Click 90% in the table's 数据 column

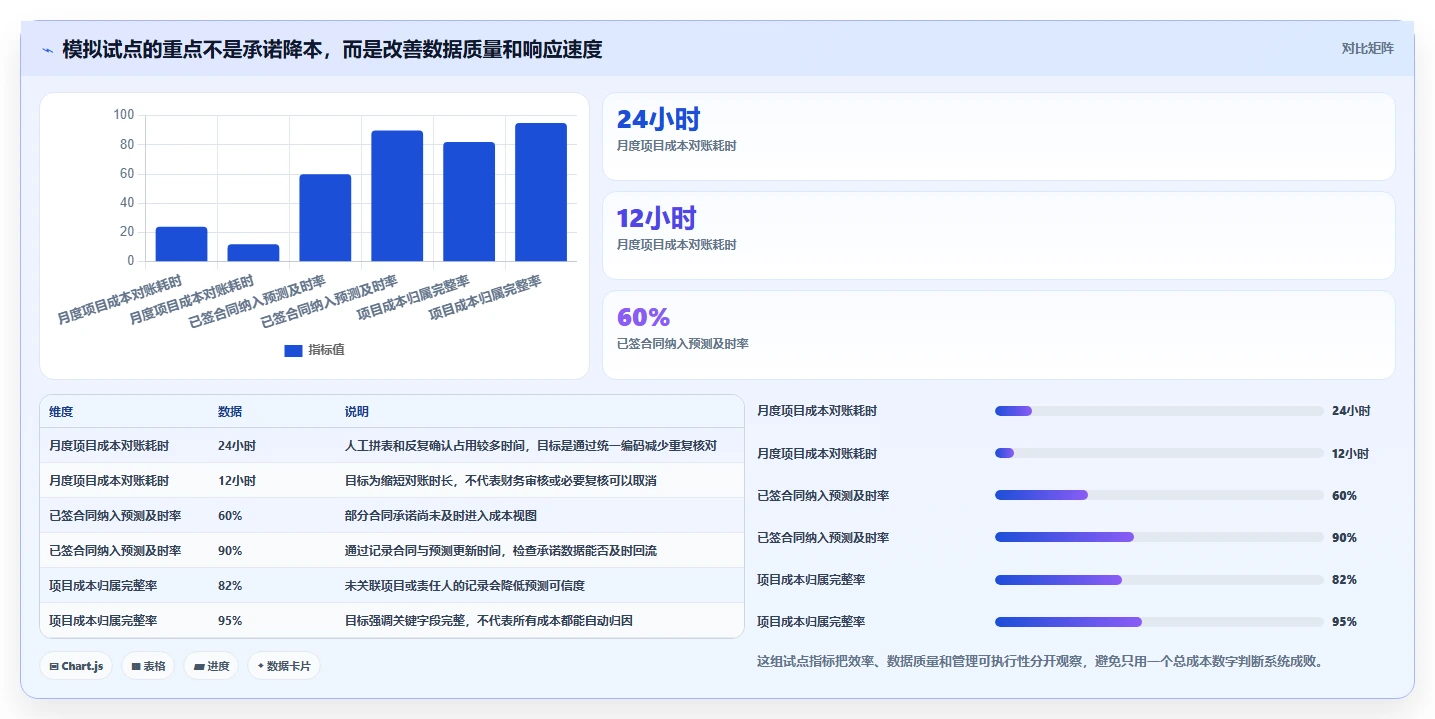[230, 551]
